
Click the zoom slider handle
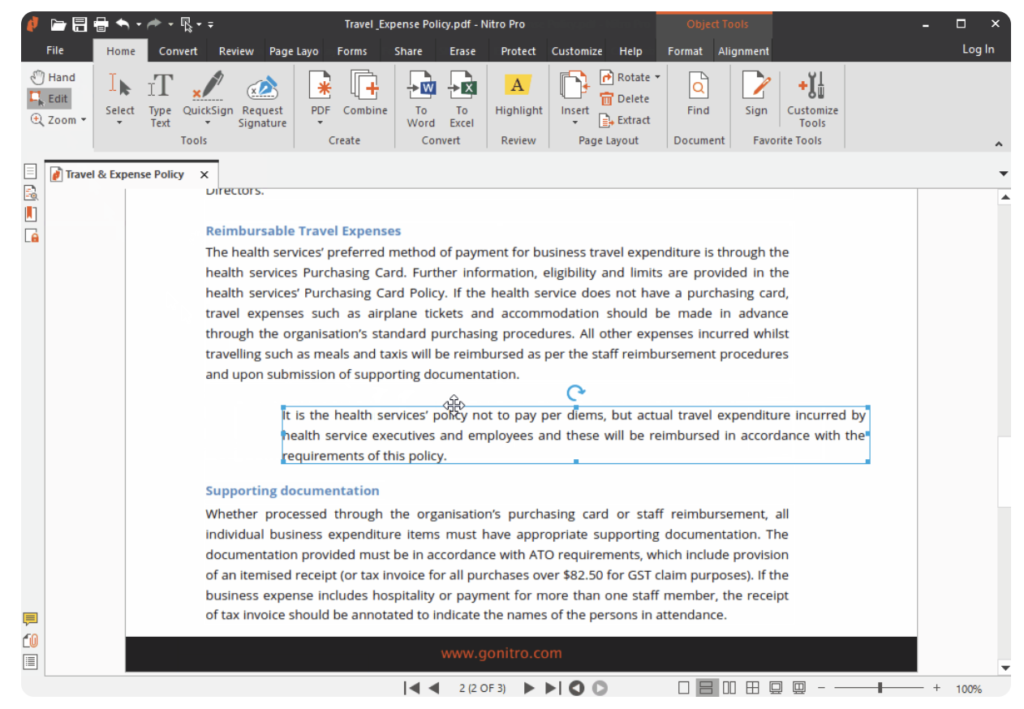880,687
